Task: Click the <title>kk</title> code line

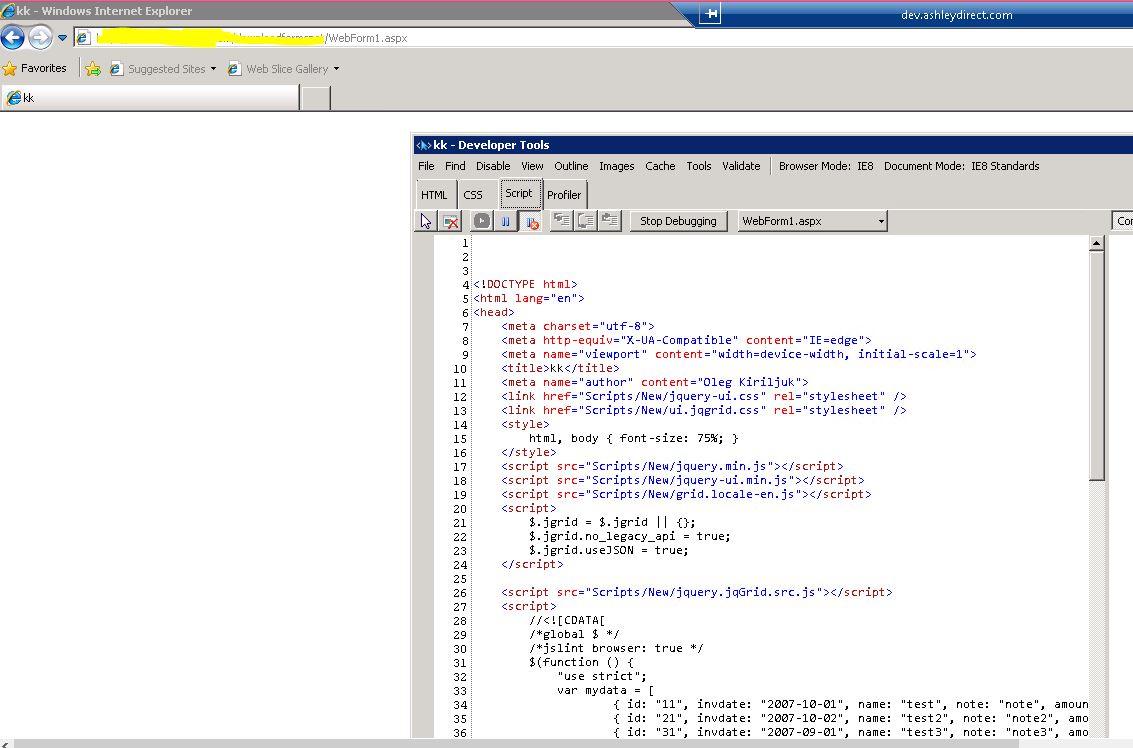Action: [x=560, y=368]
